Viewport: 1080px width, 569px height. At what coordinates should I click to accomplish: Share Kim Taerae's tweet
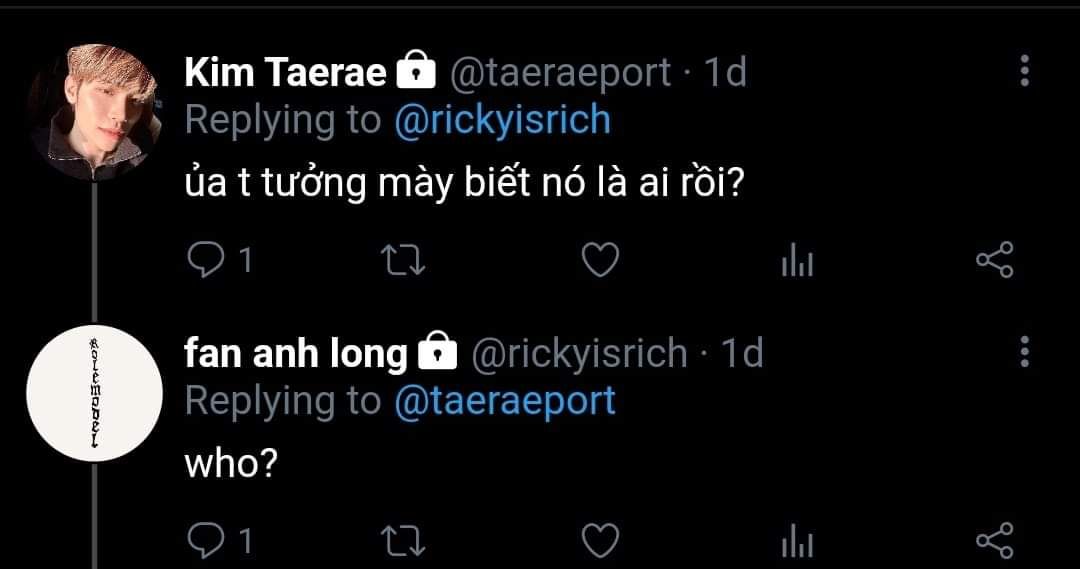click(995, 260)
